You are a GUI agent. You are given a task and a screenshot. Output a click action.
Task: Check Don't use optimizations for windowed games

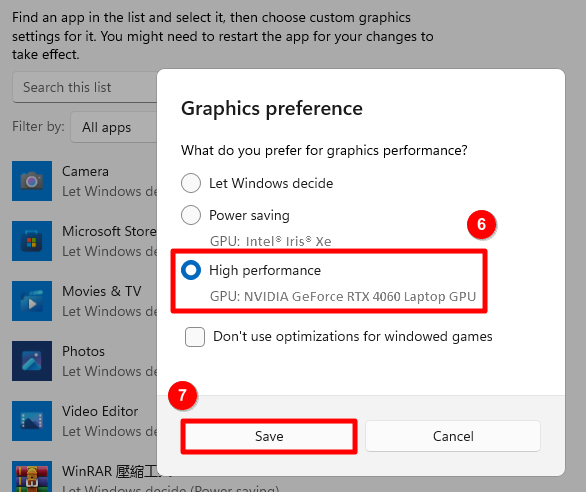[195, 337]
